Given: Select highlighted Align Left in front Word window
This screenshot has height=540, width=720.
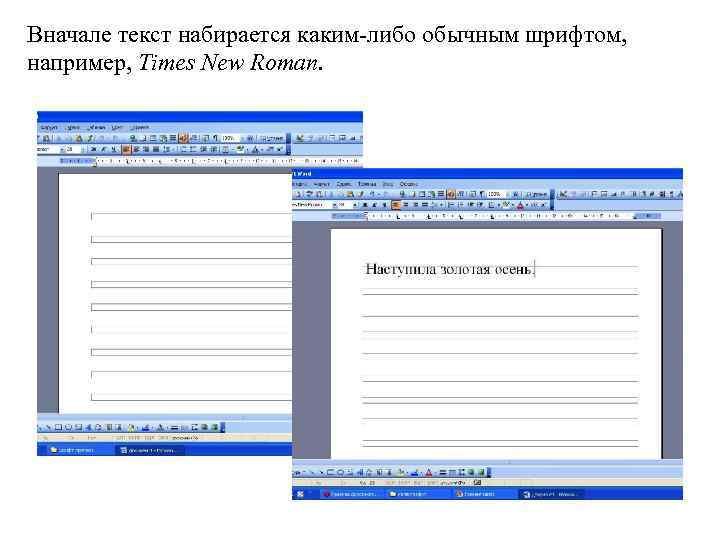Looking at the screenshot, I should (x=396, y=205).
